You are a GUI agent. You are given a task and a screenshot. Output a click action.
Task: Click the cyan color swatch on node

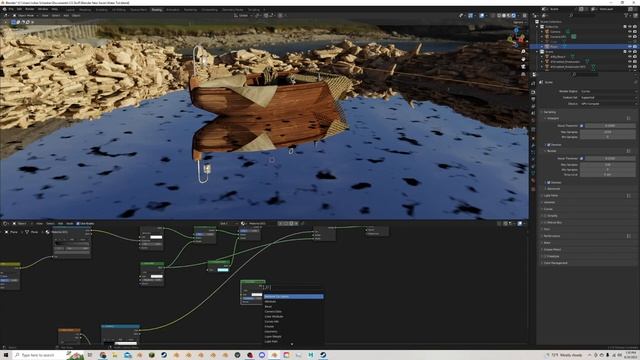(223, 270)
